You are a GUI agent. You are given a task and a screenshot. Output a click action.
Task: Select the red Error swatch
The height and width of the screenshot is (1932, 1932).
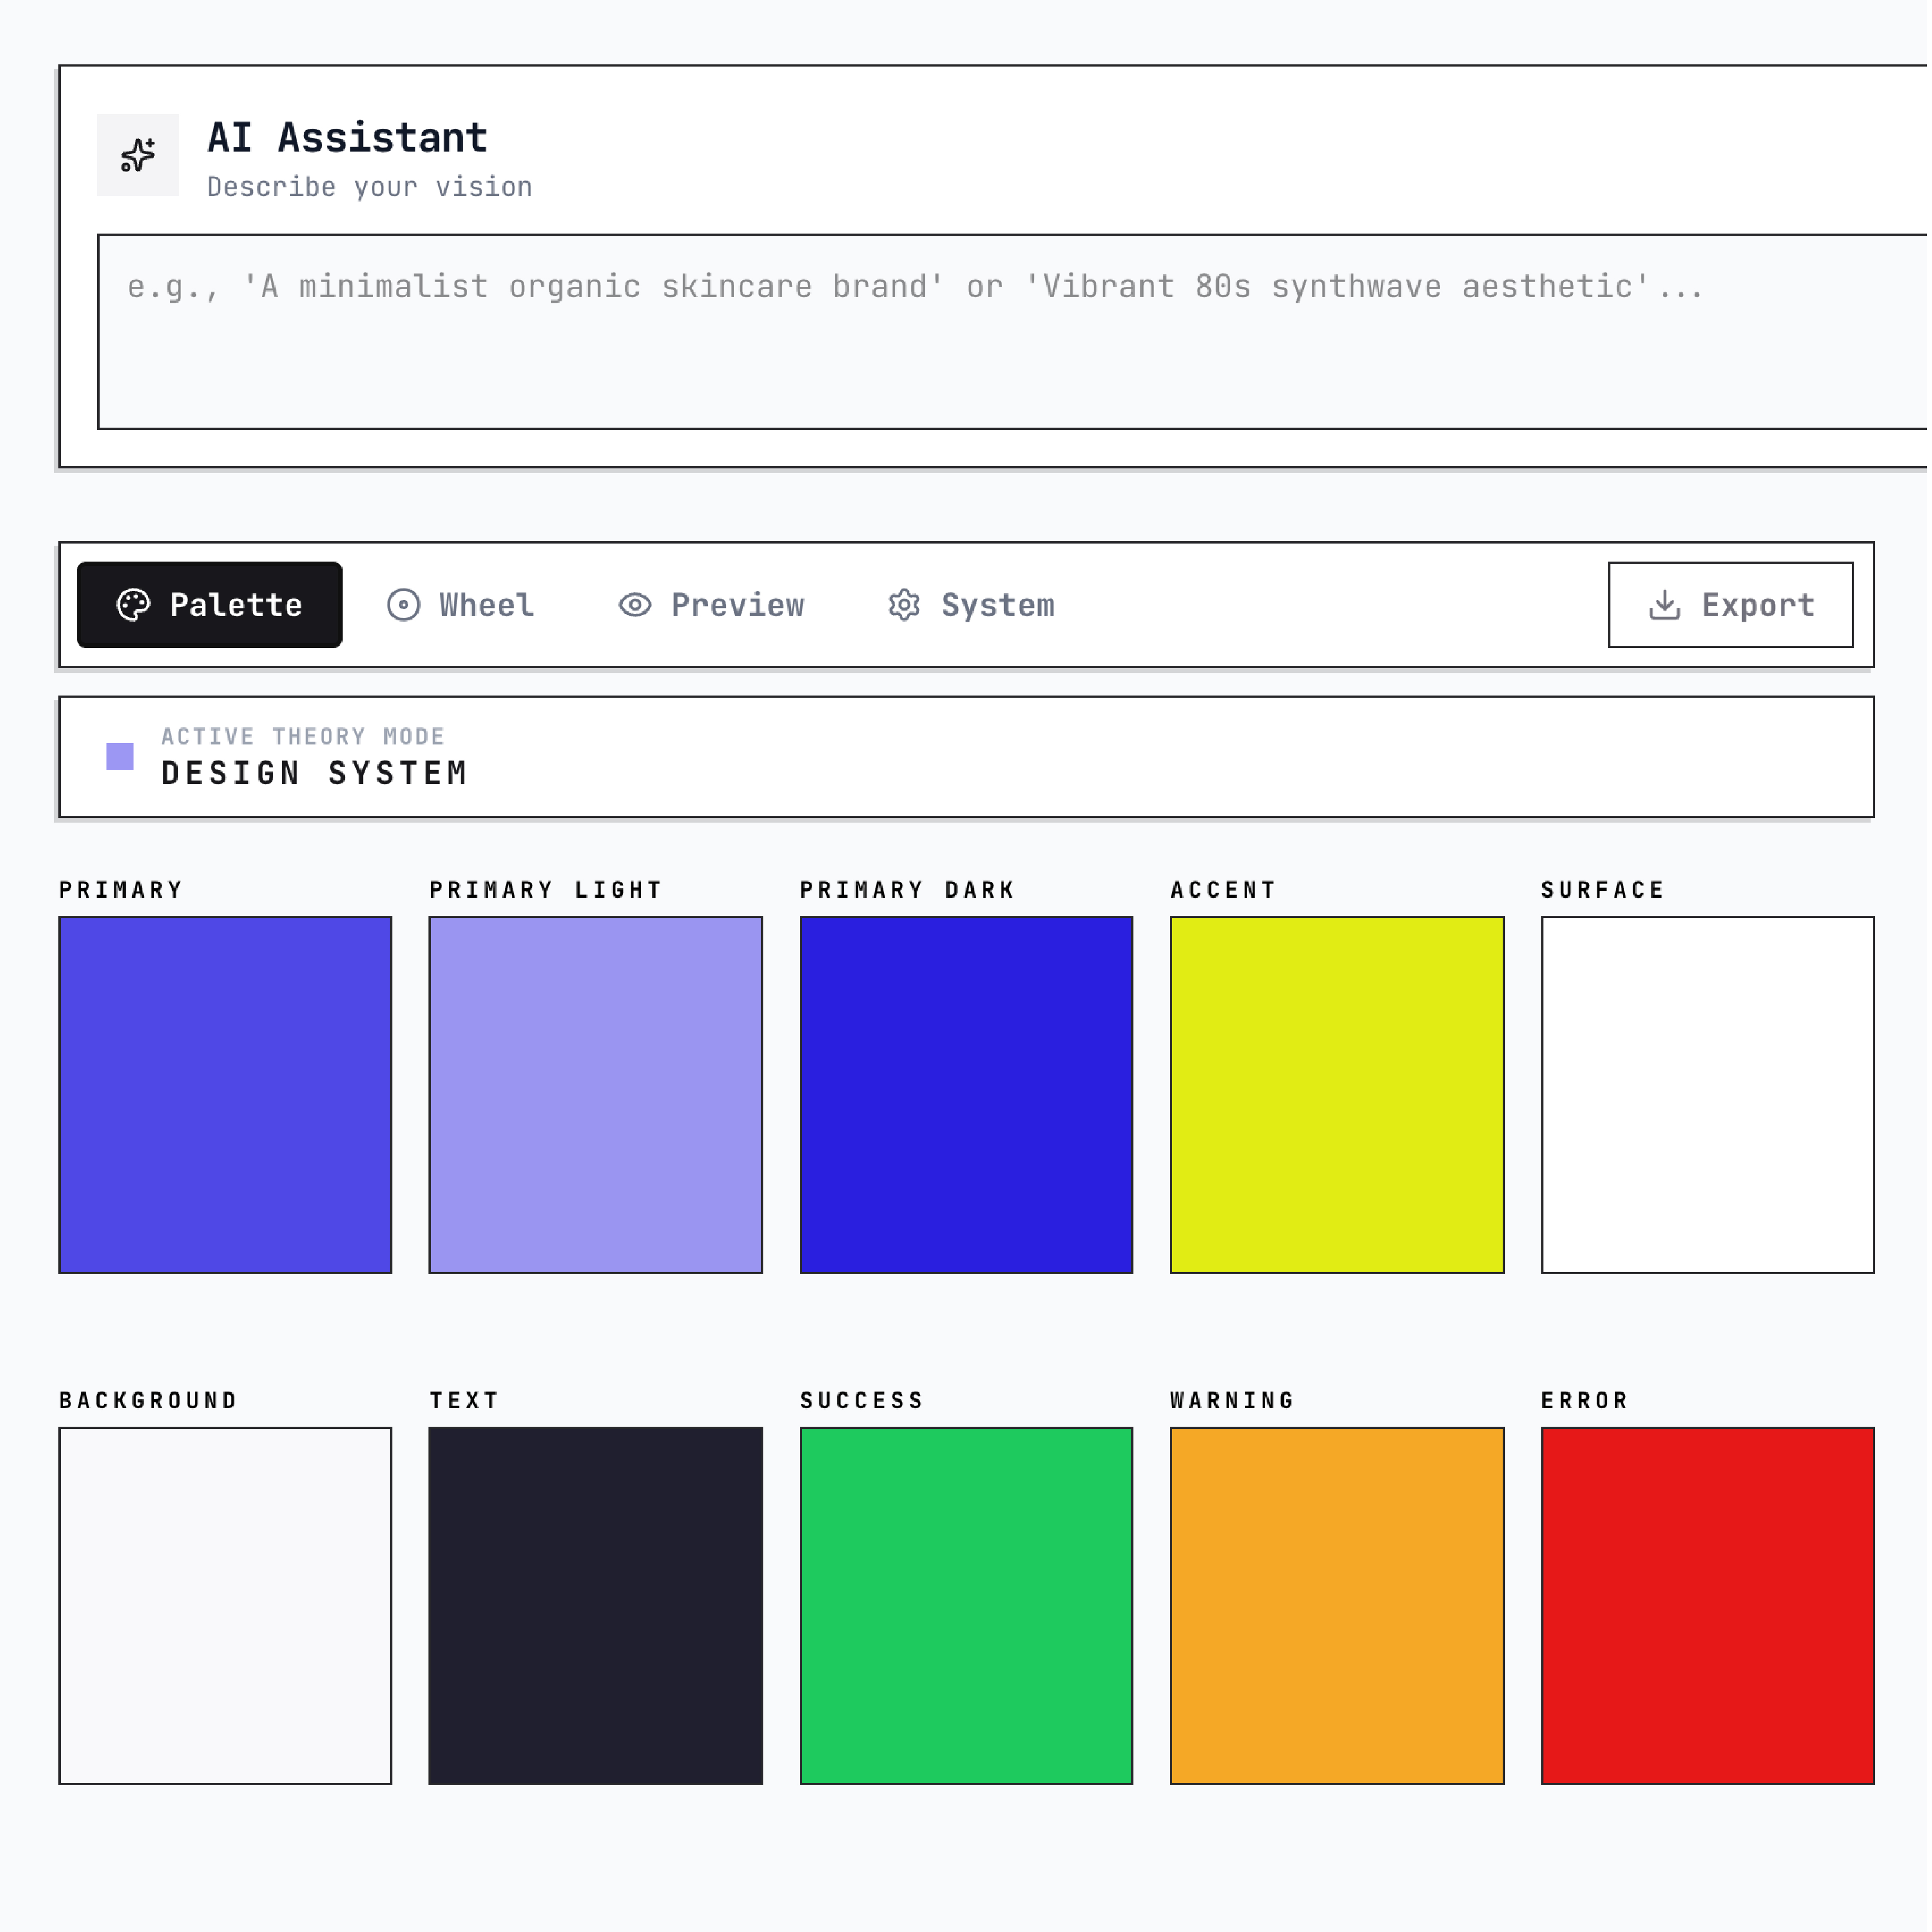pyautogui.click(x=1707, y=1606)
